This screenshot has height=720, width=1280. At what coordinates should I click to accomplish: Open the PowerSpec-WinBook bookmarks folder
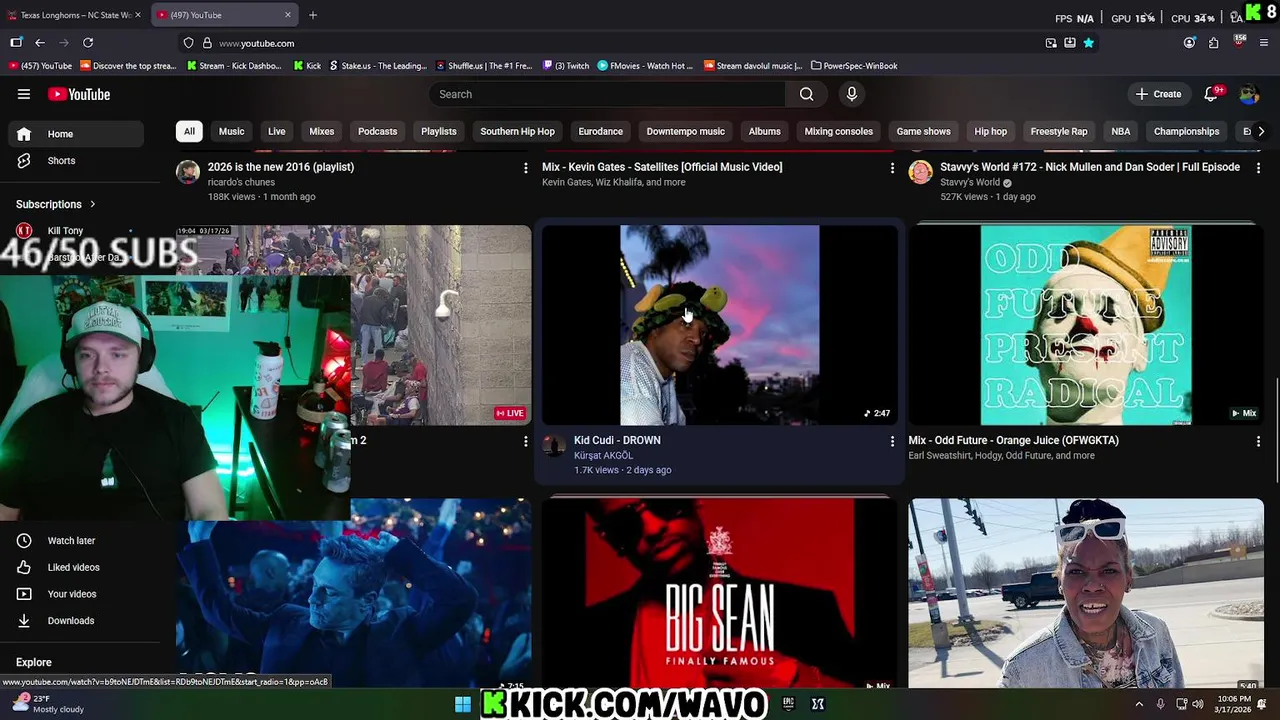pos(854,66)
